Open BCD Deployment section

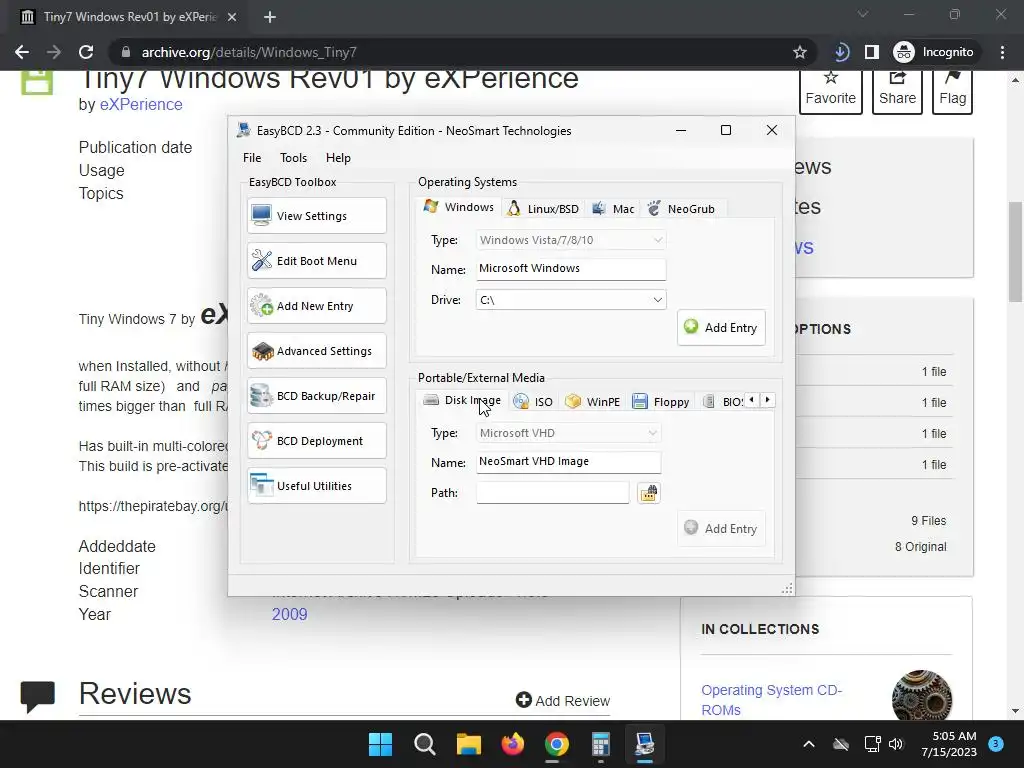317,441
